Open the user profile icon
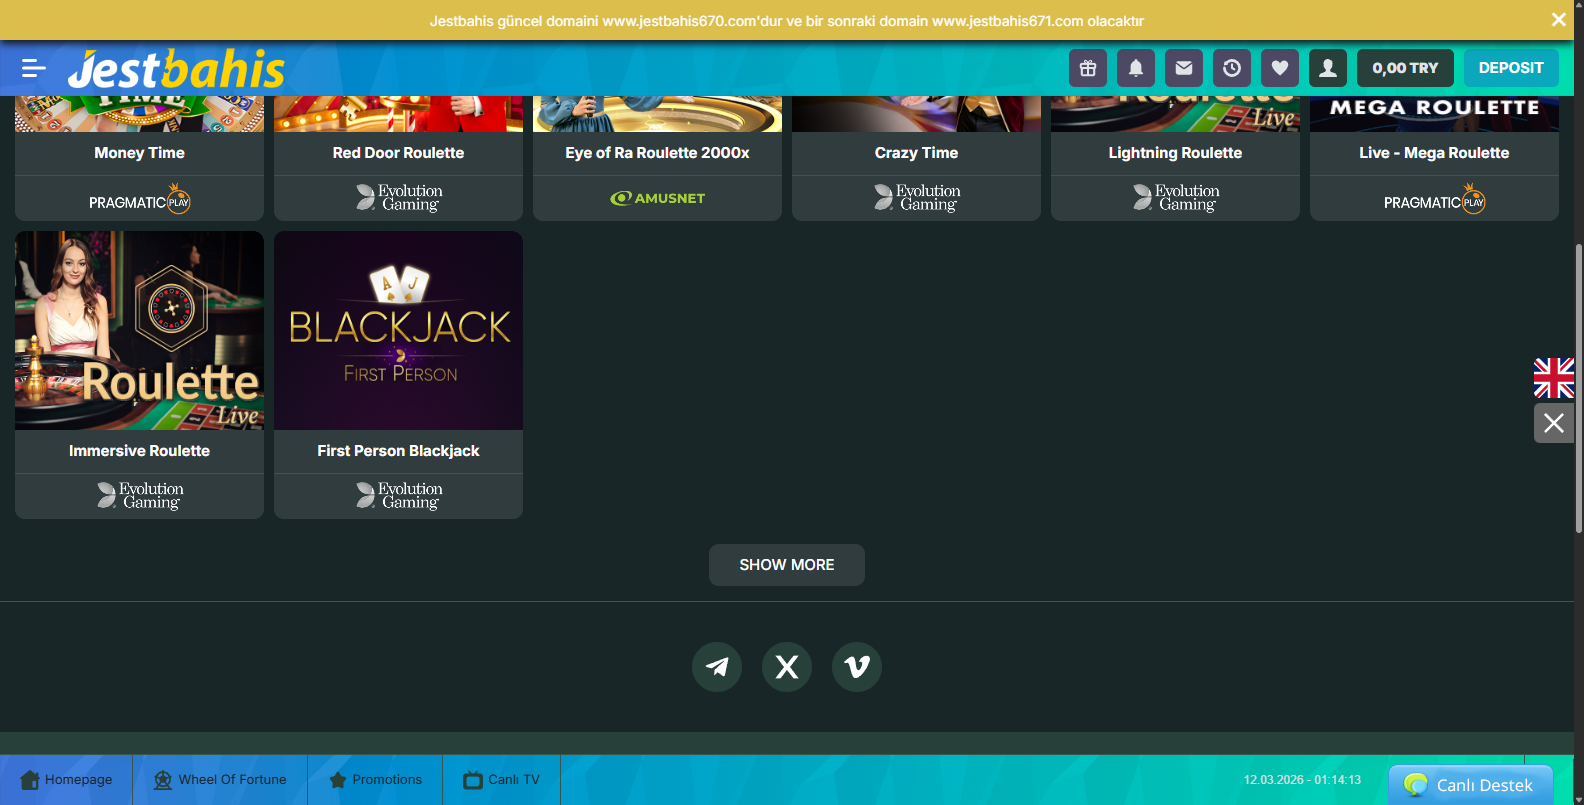This screenshot has height=805, width=1584. (x=1328, y=68)
